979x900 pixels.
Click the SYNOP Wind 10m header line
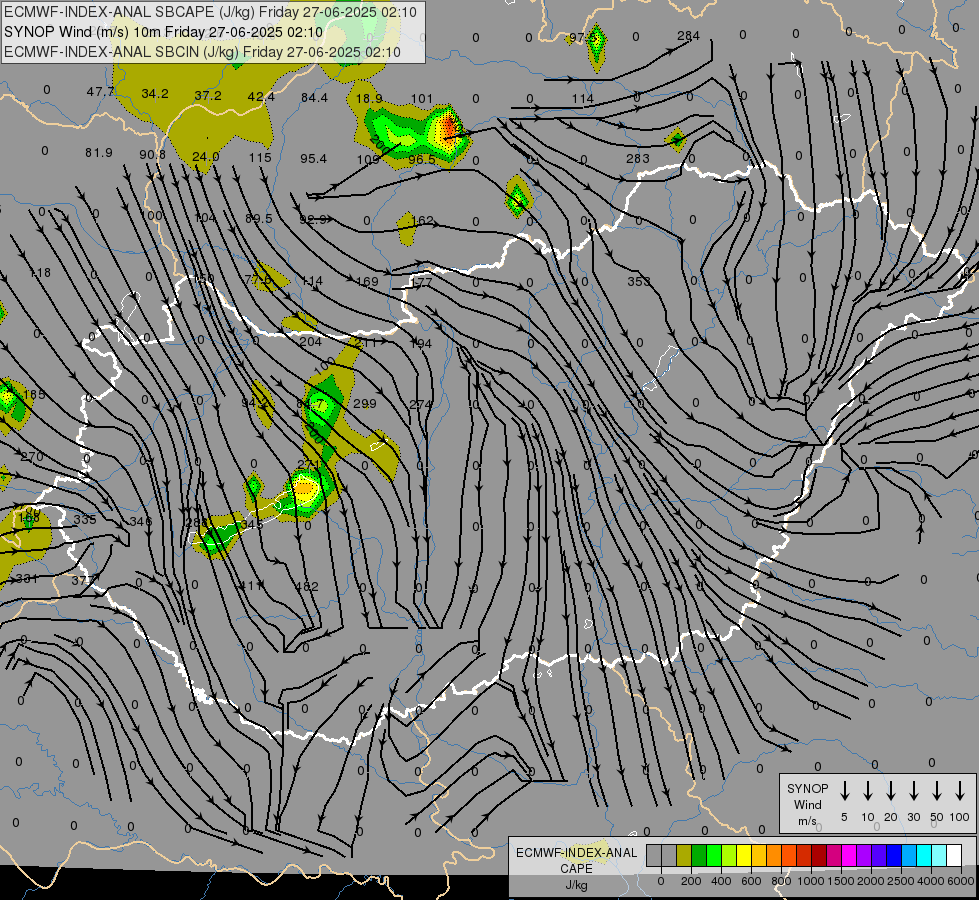[x=163, y=32]
